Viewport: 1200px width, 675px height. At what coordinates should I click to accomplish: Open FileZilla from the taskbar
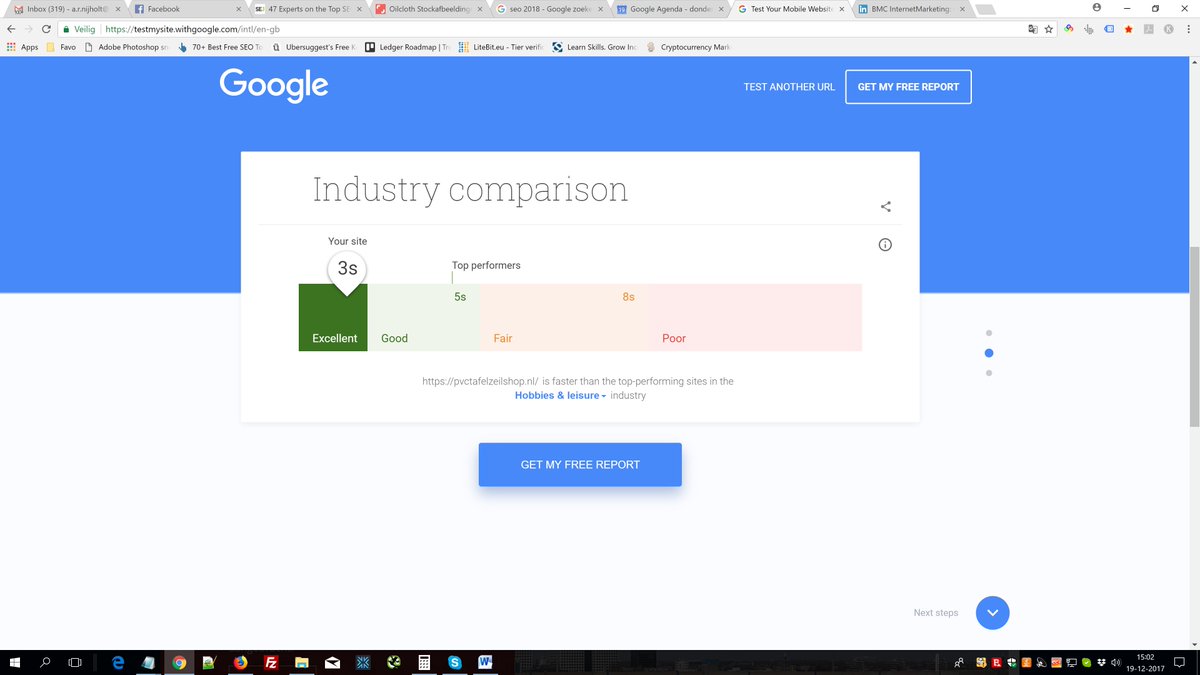point(270,662)
